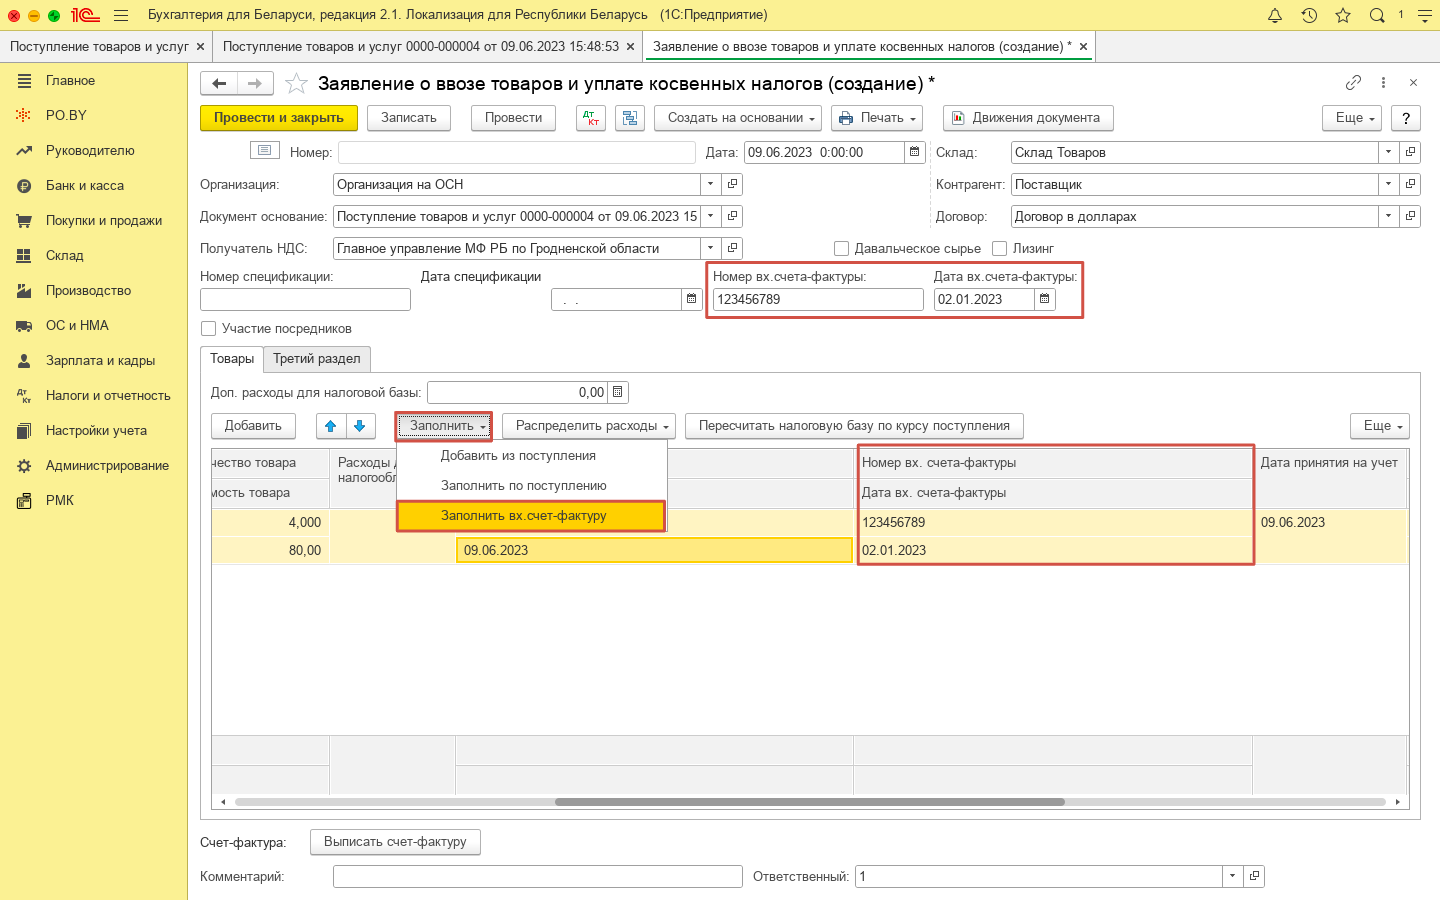Click the Дт/Кт postings icon in toolbar
The height and width of the screenshot is (900, 1440).
[591, 118]
